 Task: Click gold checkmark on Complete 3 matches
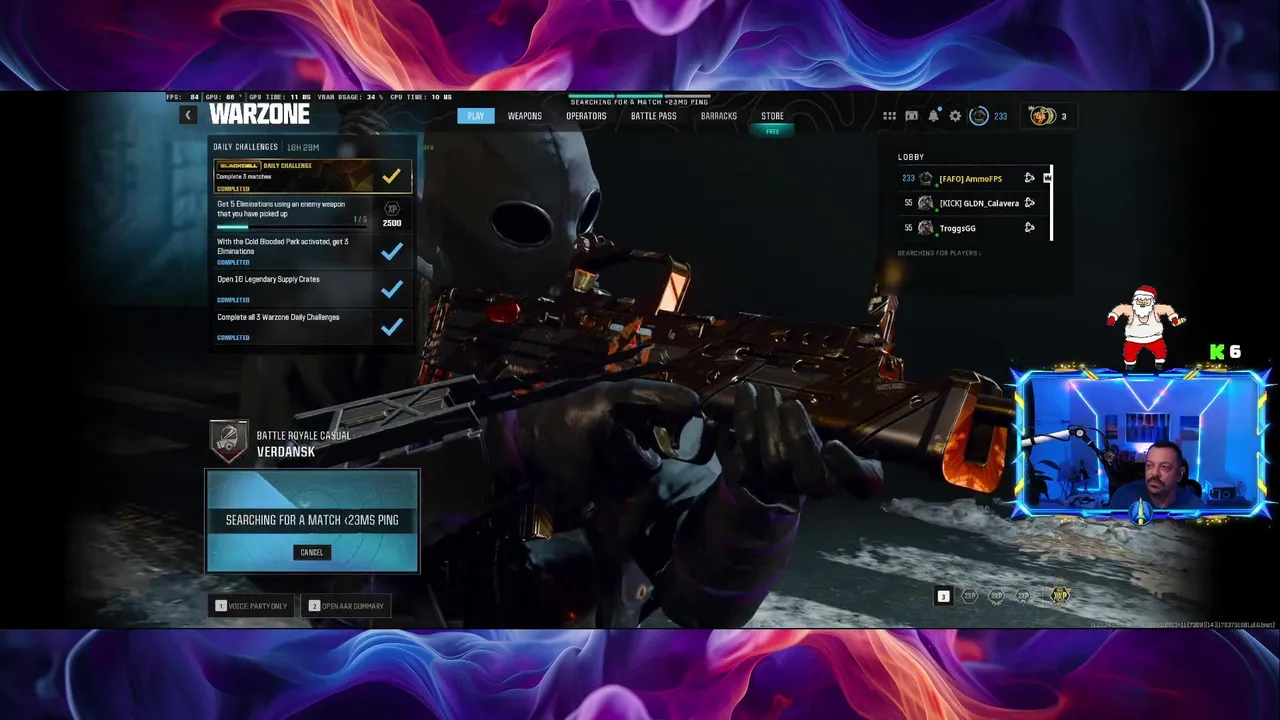coord(391,177)
